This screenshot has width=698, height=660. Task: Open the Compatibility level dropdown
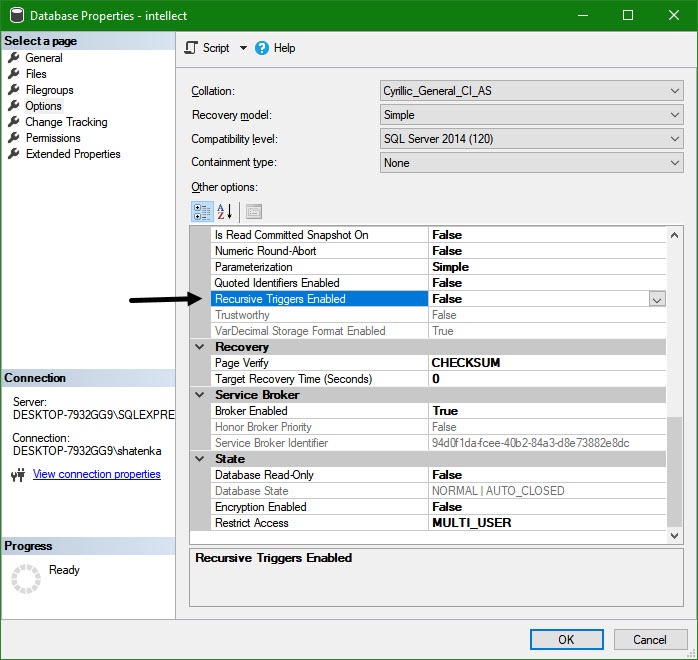click(675, 139)
